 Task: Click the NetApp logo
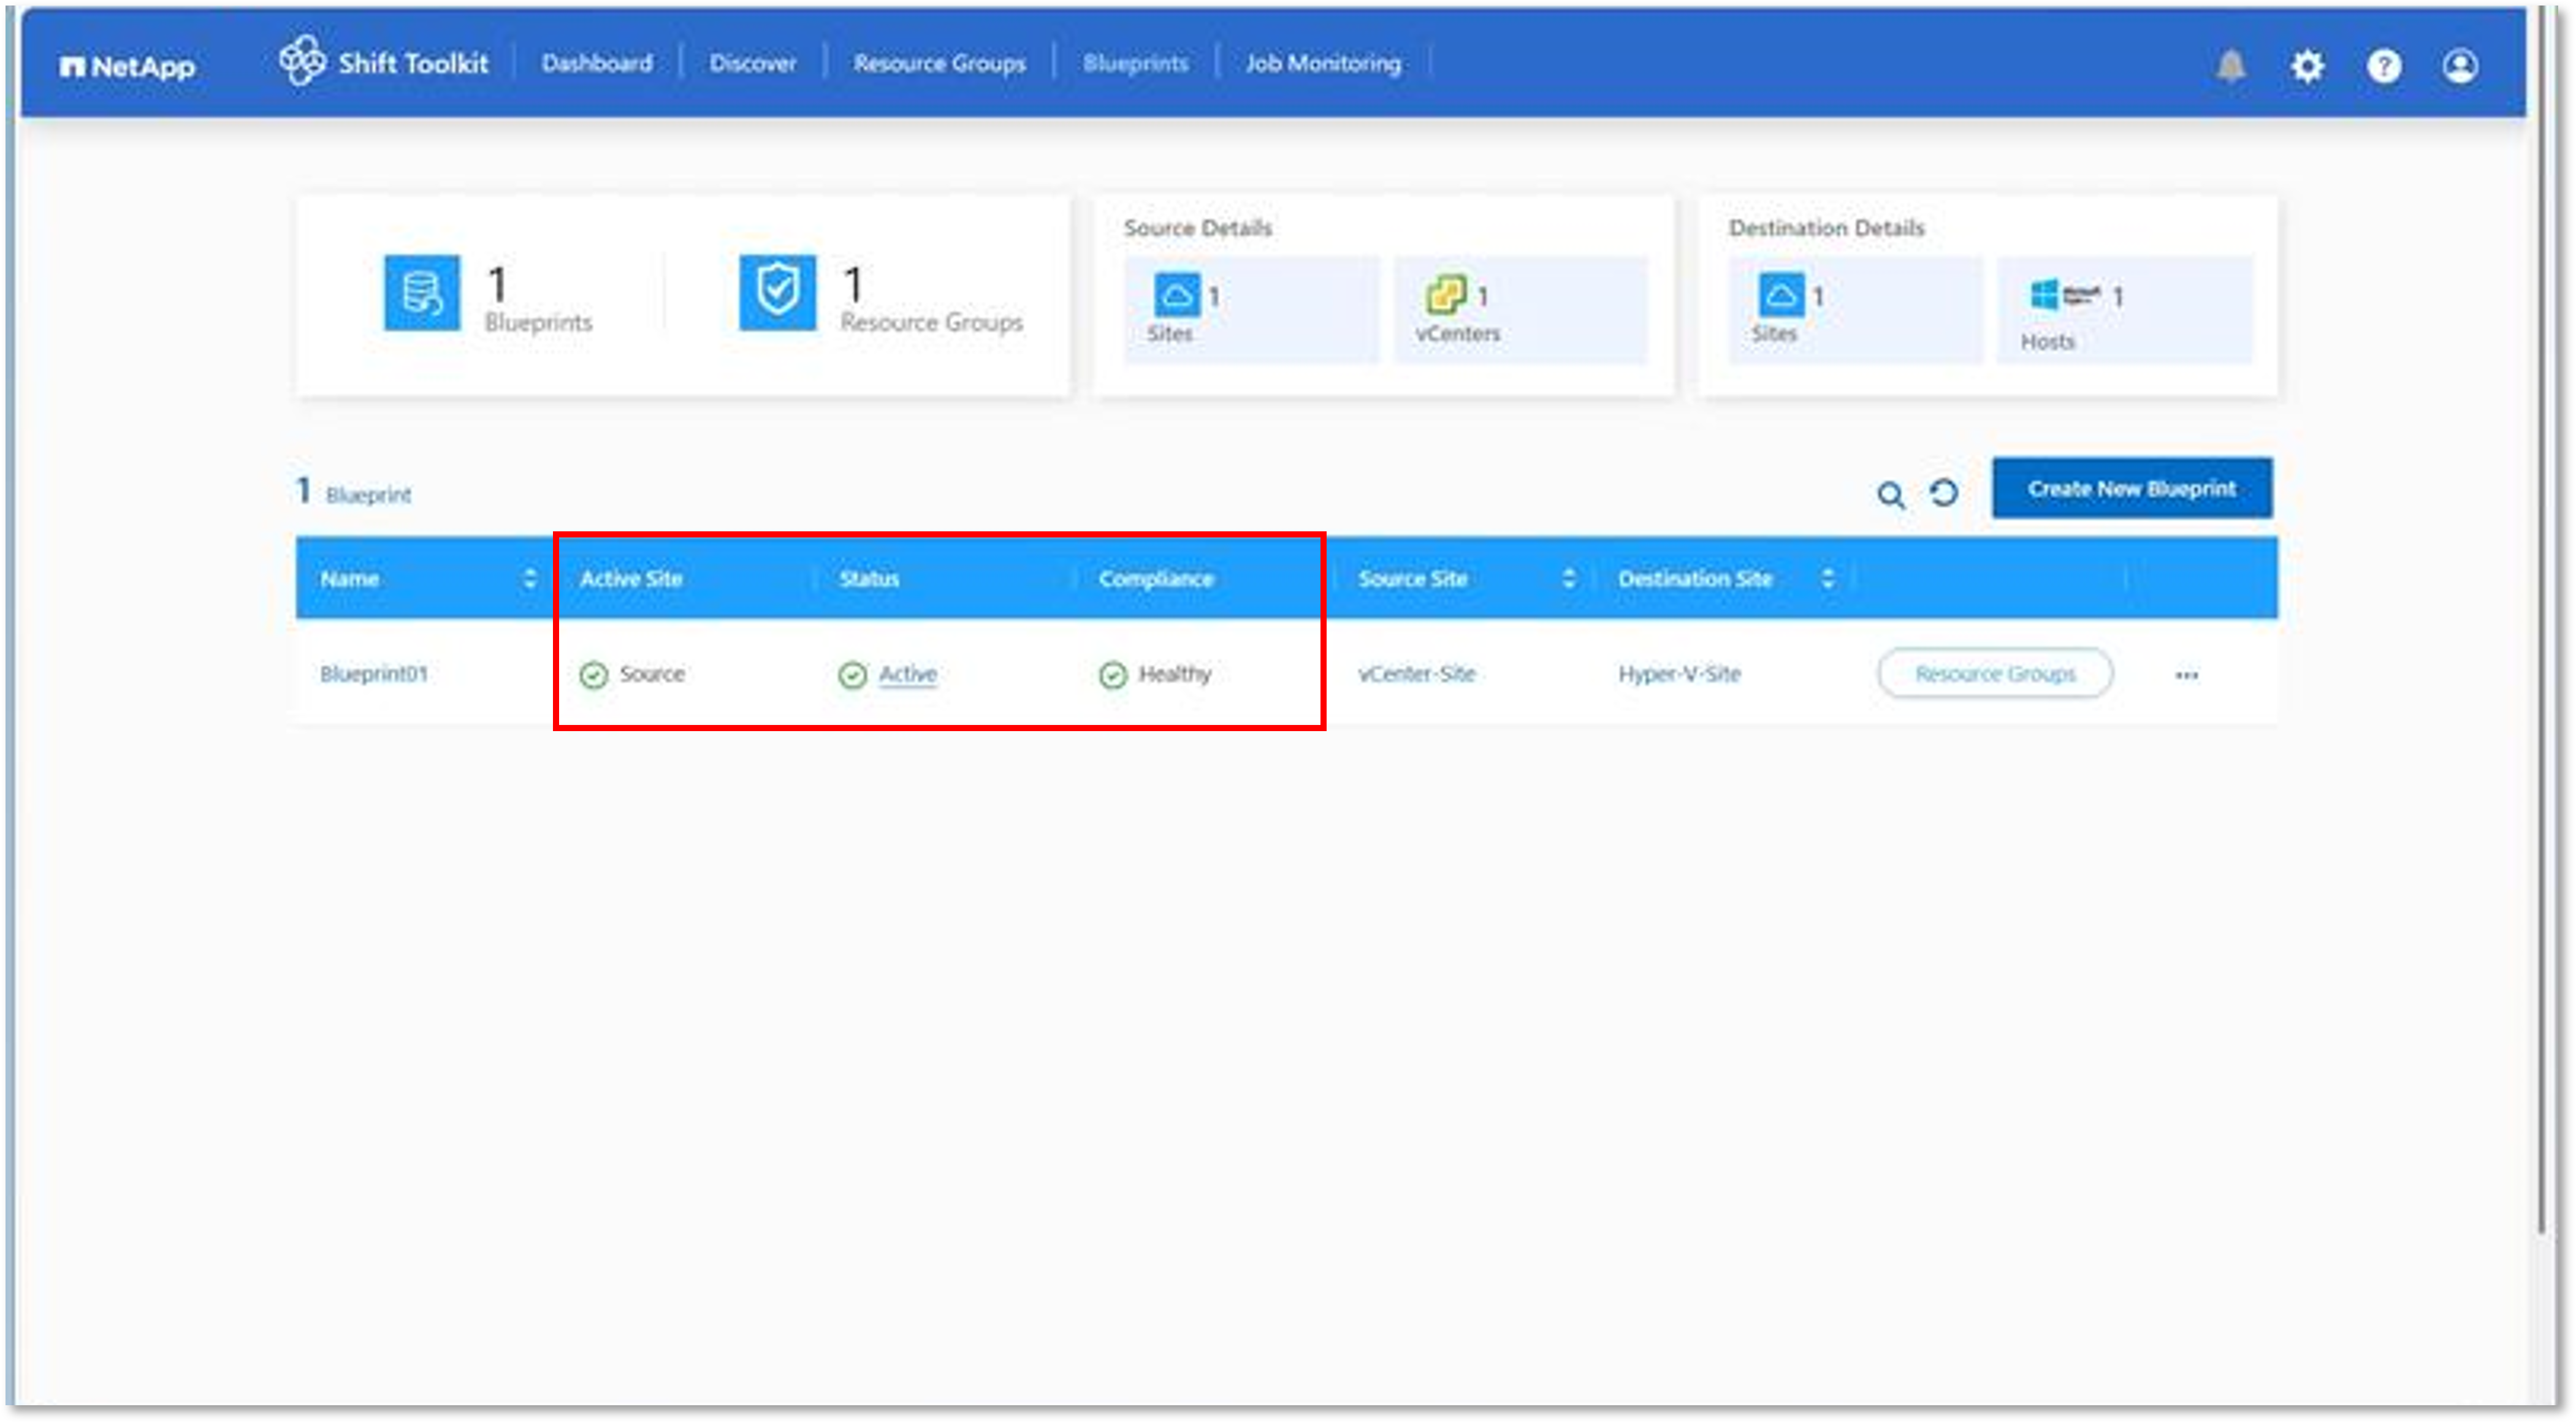pos(127,66)
